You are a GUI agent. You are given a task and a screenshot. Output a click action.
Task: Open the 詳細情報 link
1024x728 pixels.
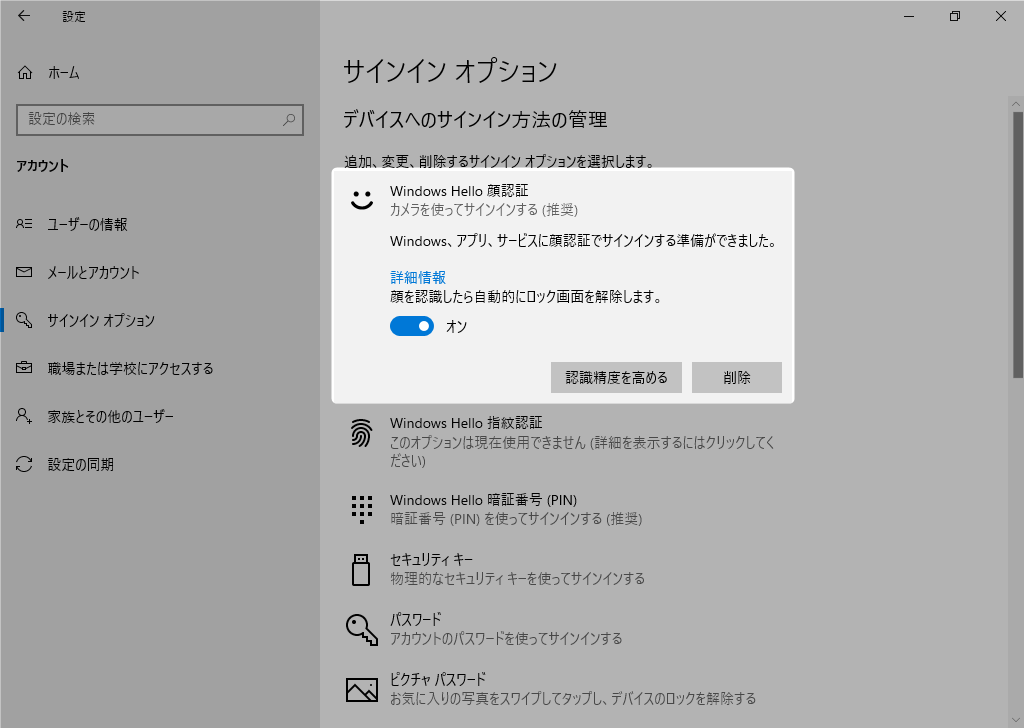pyautogui.click(x=417, y=278)
